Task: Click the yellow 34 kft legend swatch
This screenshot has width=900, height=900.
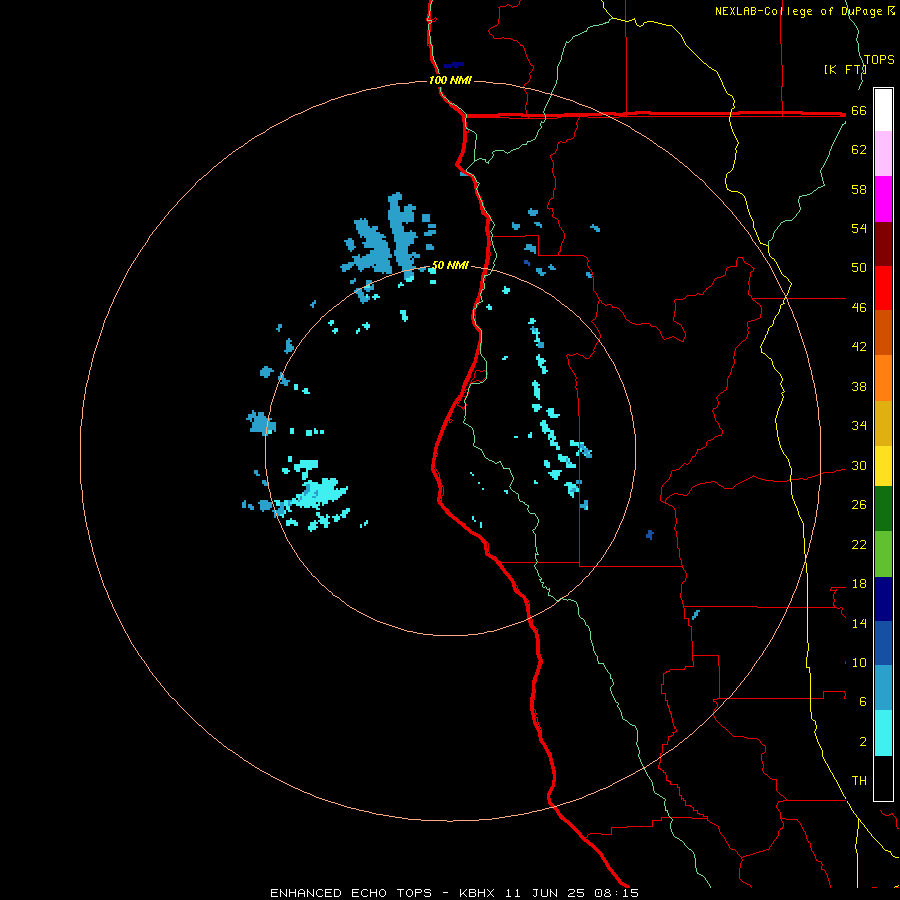Action: tap(883, 466)
